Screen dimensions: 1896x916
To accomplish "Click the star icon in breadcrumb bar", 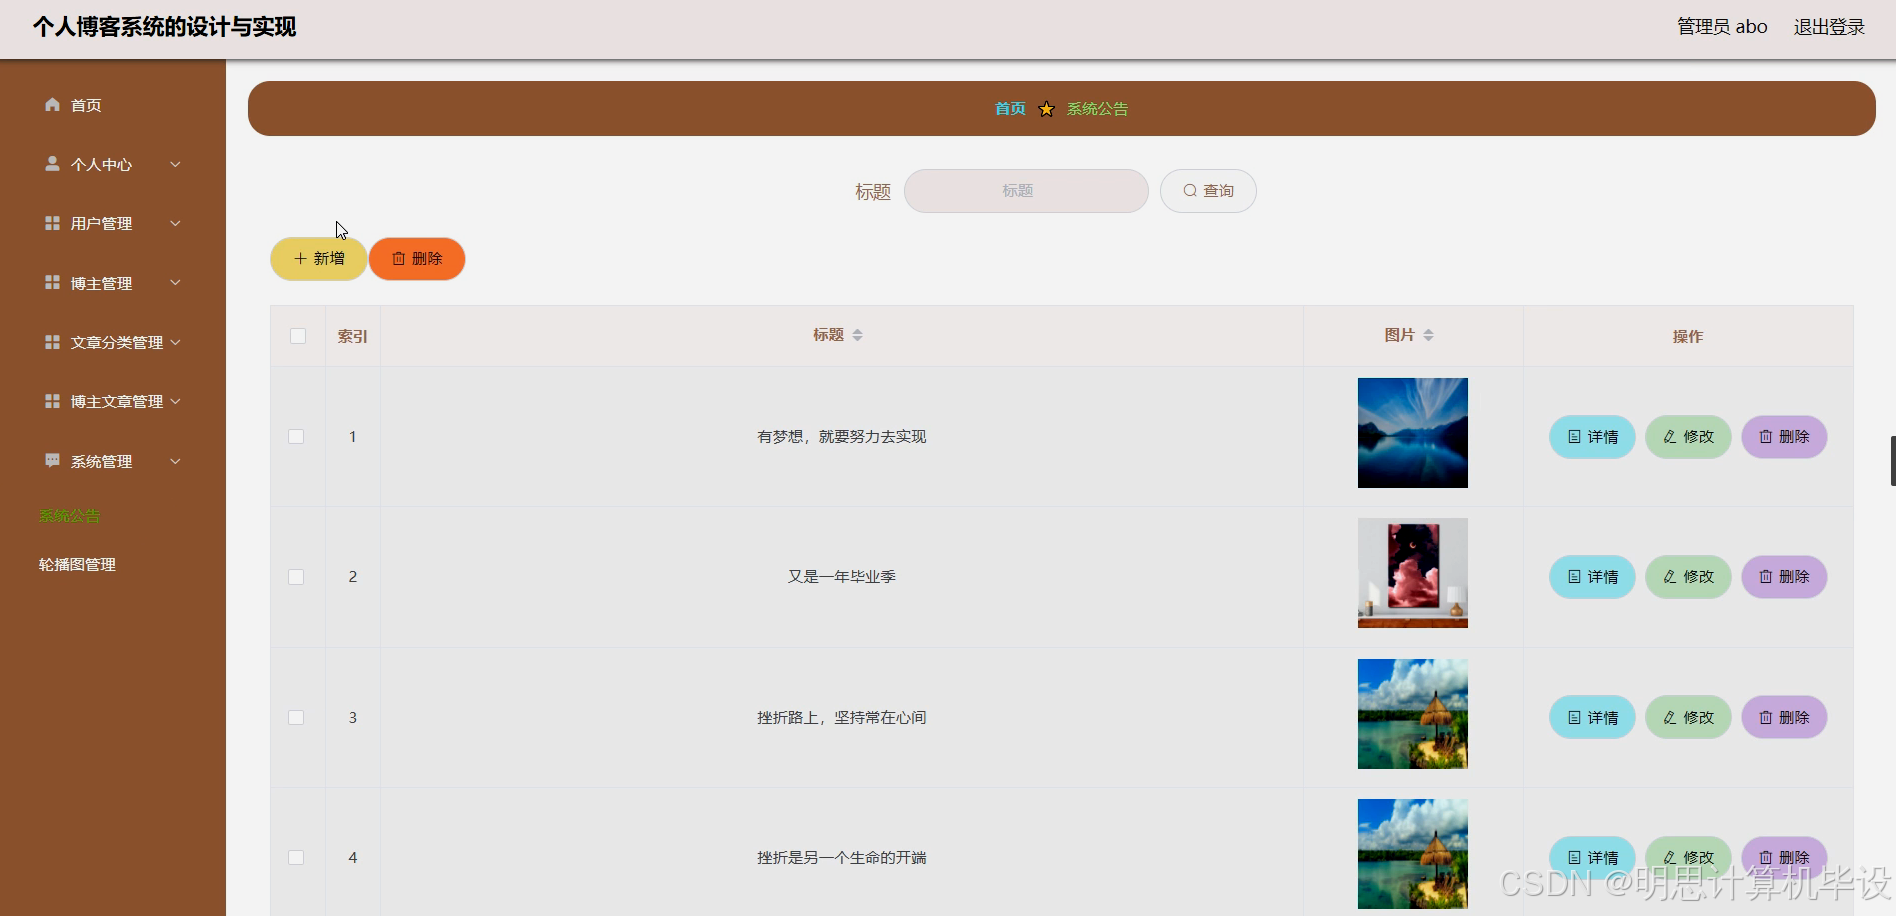I will [x=1046, y=109].
